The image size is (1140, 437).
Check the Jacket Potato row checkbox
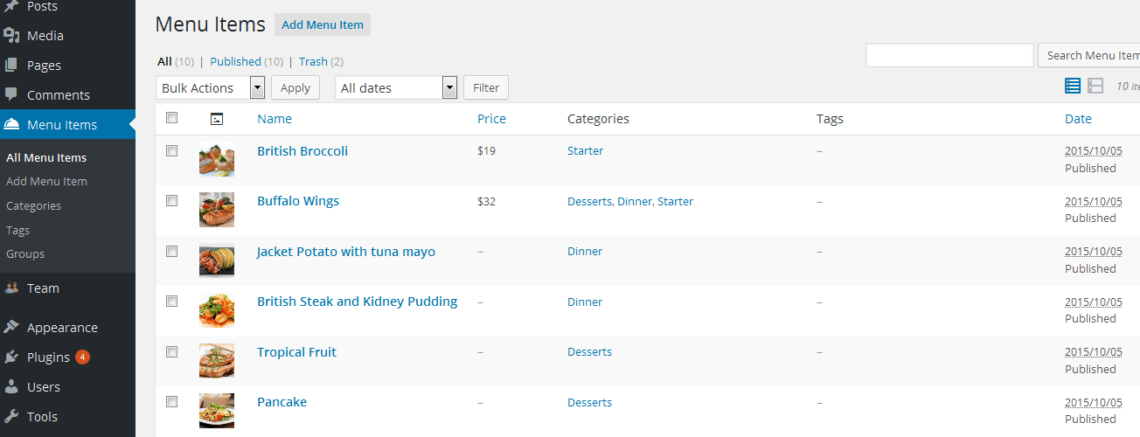[172, 252]
